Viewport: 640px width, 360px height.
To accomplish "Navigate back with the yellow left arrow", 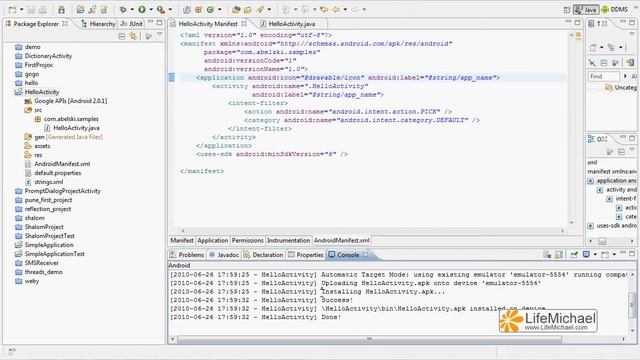I will (x=336, y=9).
